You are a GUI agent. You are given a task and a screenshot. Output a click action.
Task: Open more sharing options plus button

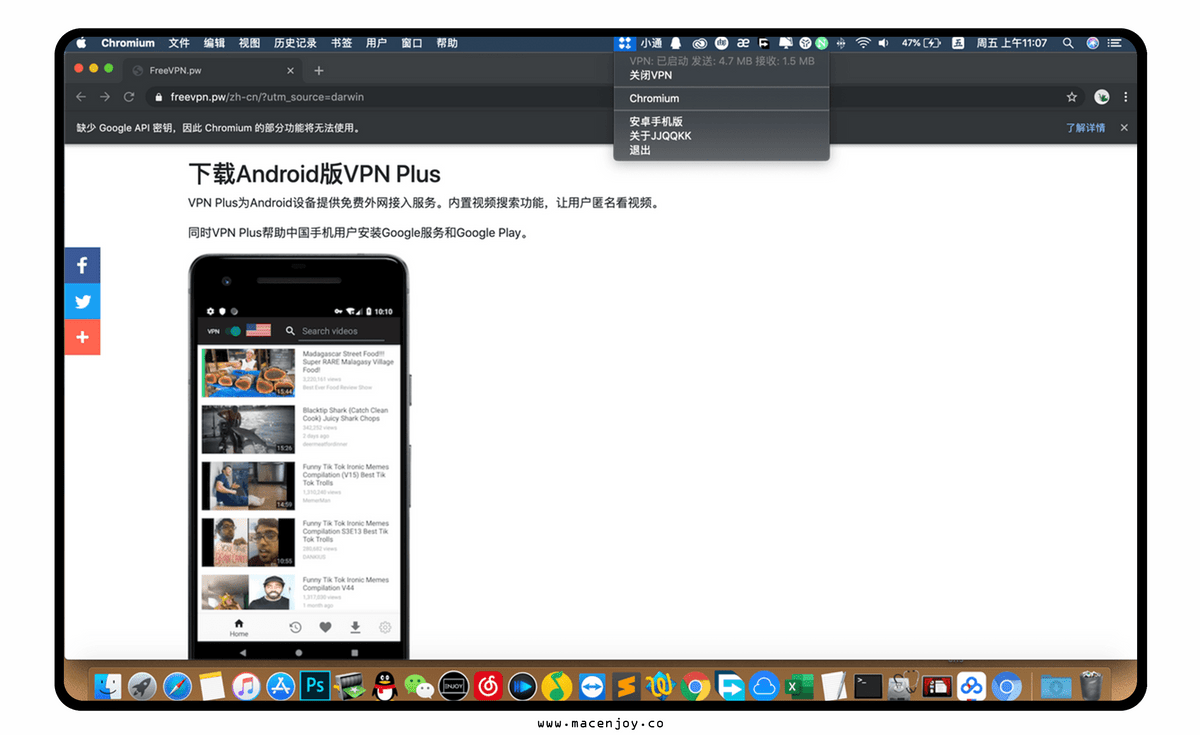[x=82, y=338]
